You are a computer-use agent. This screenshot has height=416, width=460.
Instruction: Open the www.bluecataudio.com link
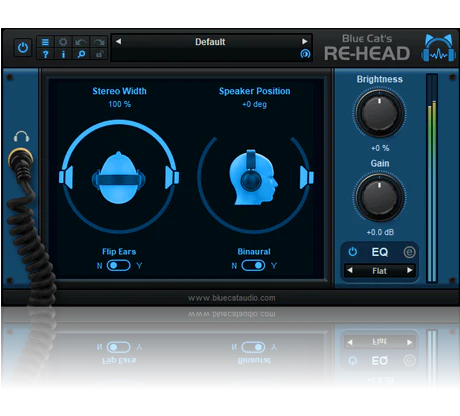tap(232, 298)
